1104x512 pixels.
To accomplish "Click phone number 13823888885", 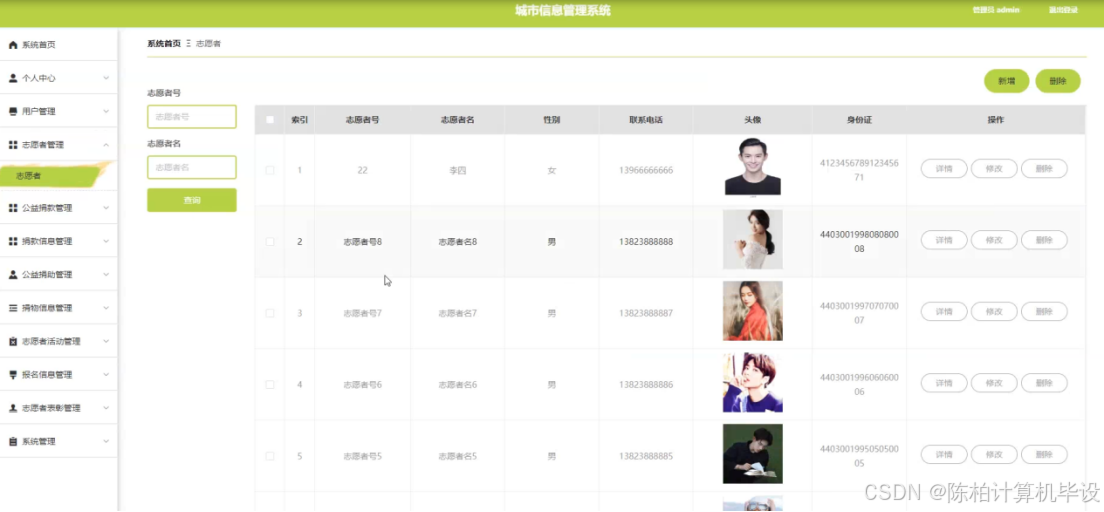I will tap(646, 456).
